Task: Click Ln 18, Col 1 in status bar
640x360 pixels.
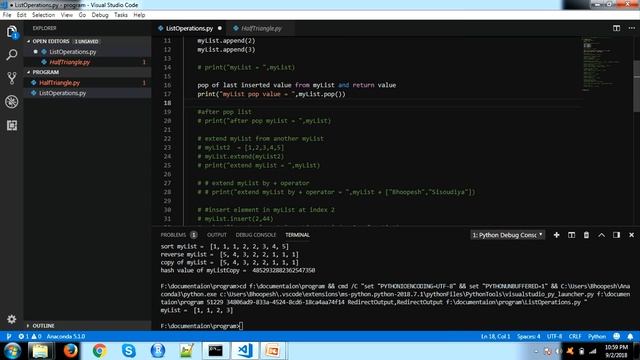Action: [x=496, y=337]
